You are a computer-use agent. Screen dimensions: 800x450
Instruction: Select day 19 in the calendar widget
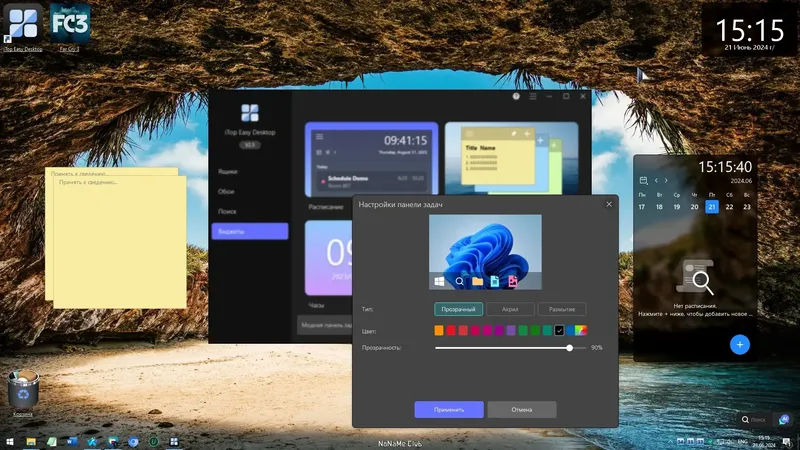coord(677,207)
